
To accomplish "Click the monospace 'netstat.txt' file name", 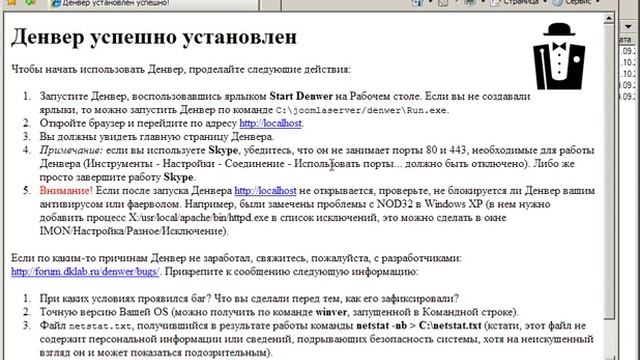I will click(100, 326).
